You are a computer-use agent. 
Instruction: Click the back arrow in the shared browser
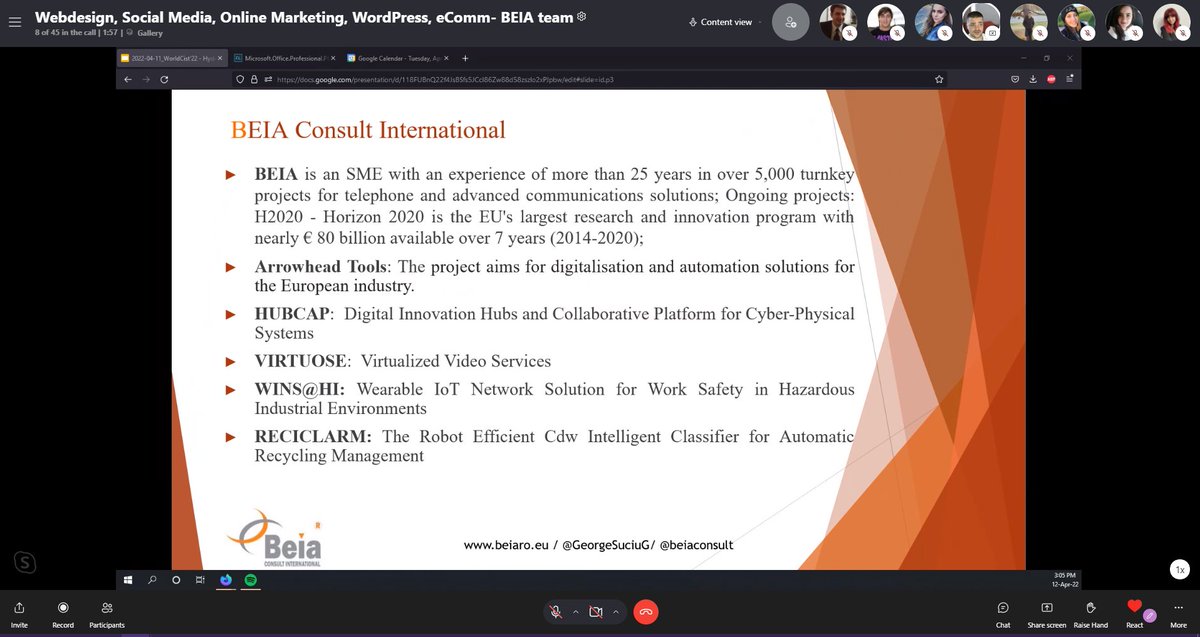(x=127, y=79)
